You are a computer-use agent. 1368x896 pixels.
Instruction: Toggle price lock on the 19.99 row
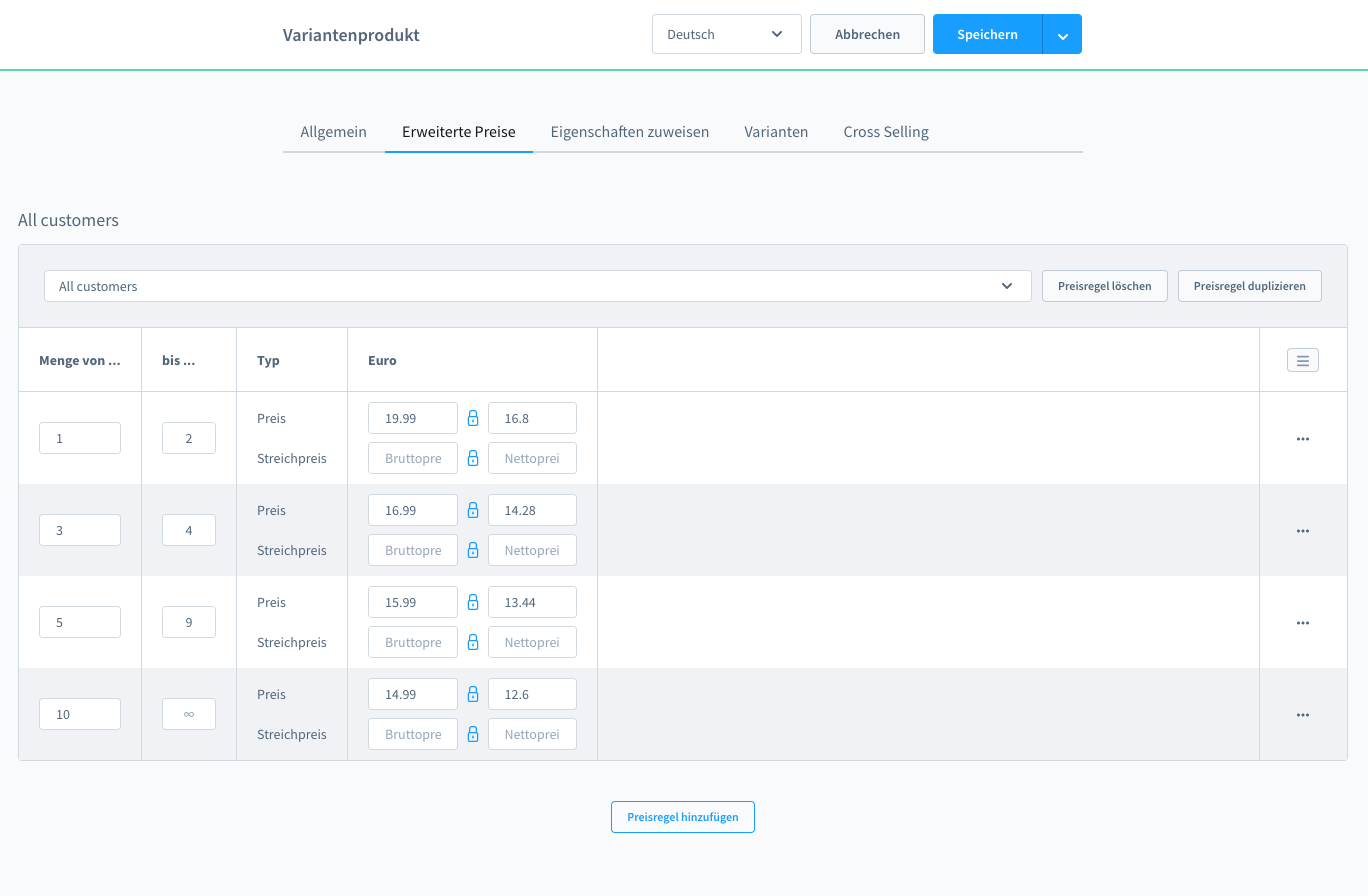[x=473, y=418]
